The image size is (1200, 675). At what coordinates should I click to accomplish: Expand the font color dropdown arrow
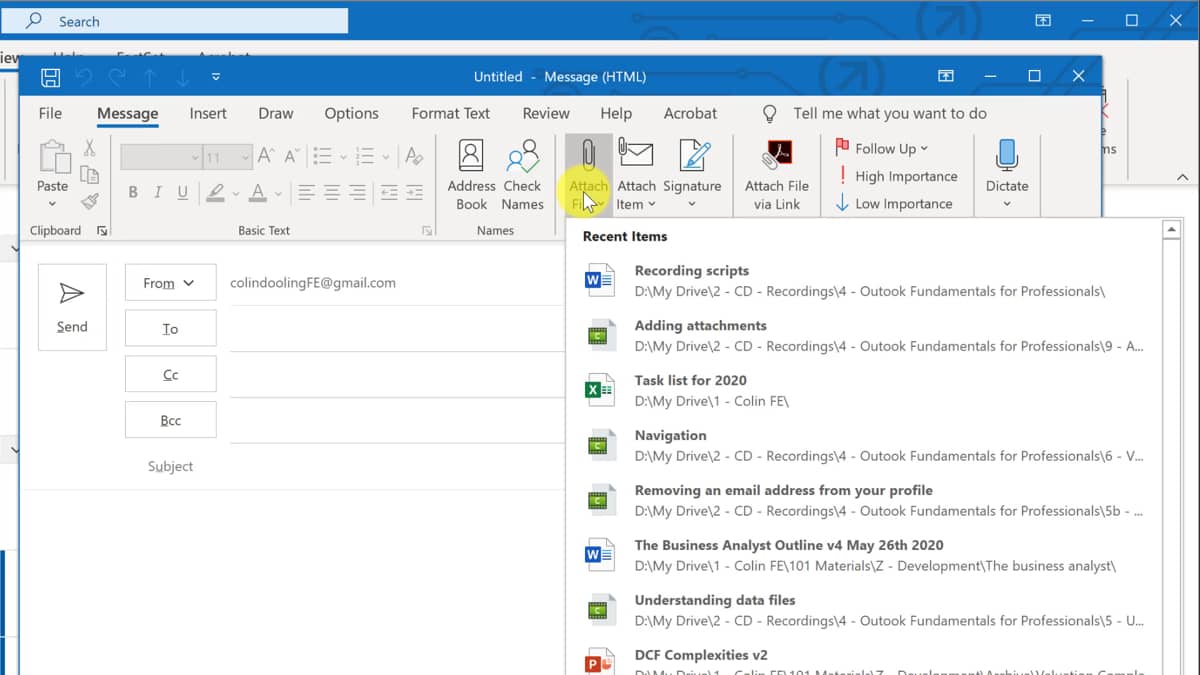(279, 193)
